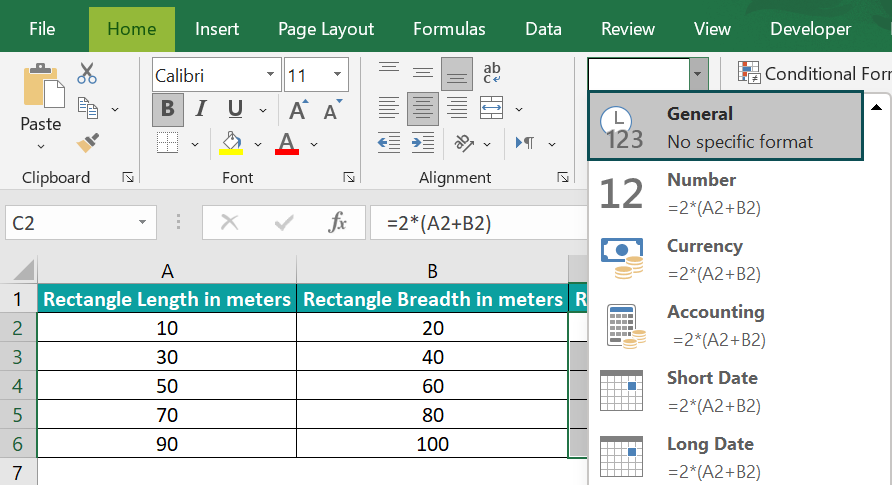Choose Number format option
892x485 pixels.
coord(726,193)
